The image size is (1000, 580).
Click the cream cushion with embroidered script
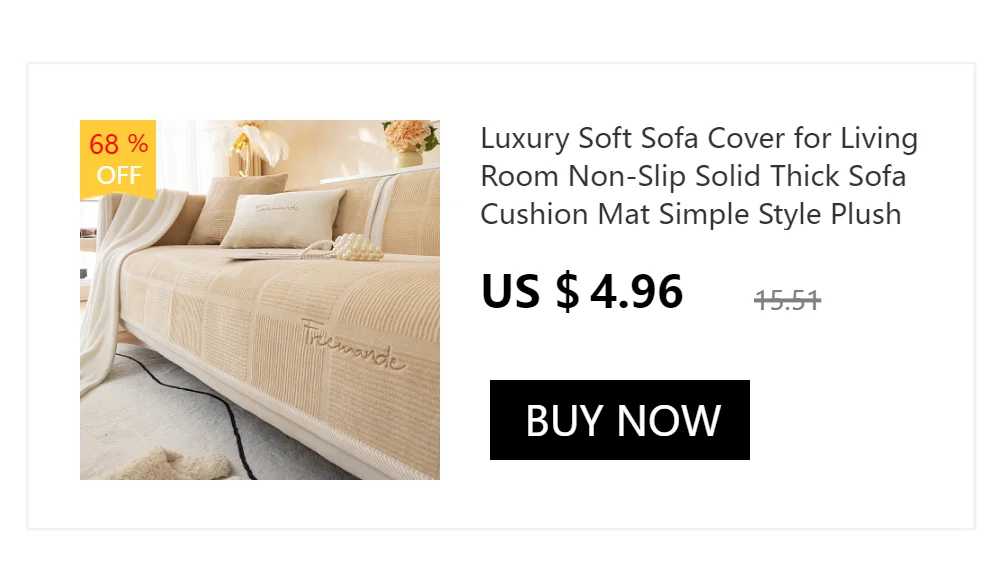(x=283, y=218)
